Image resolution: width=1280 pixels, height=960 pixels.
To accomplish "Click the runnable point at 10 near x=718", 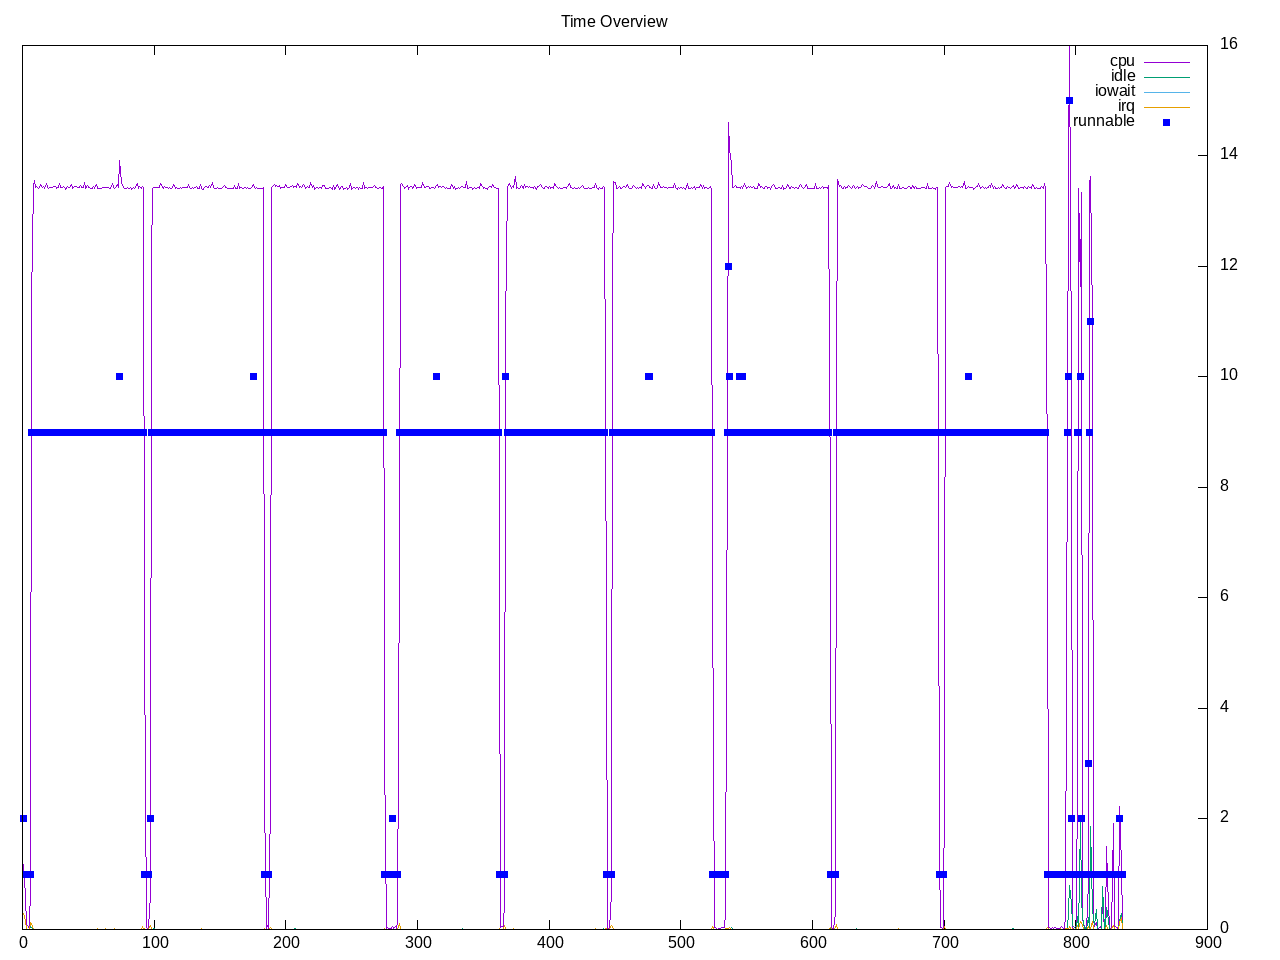I will [968, 376].
